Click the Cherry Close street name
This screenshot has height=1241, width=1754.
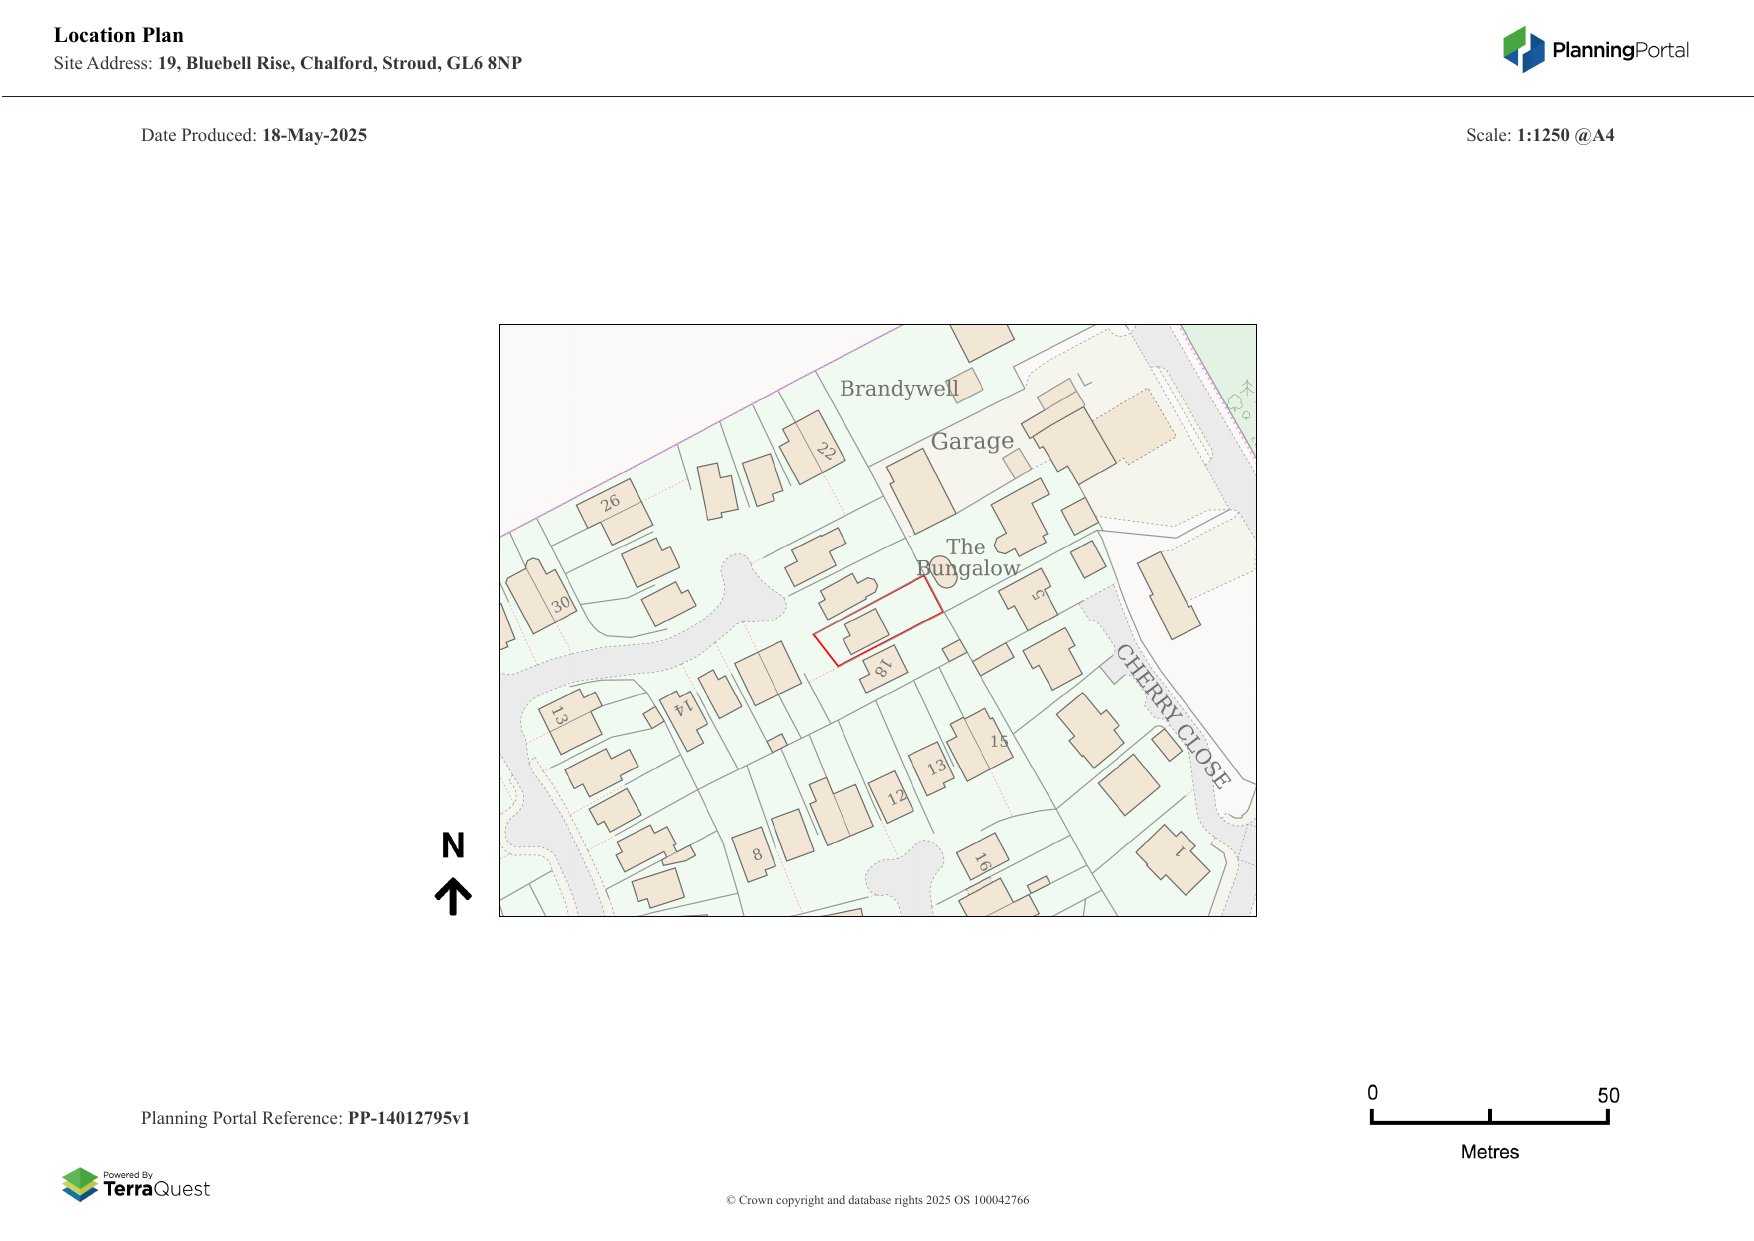1171,715
